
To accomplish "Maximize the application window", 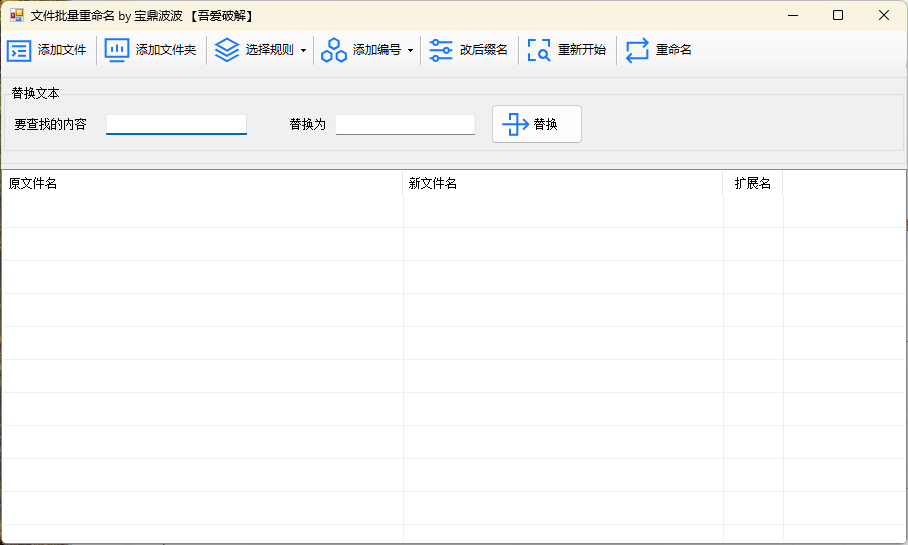I will 838,15.
